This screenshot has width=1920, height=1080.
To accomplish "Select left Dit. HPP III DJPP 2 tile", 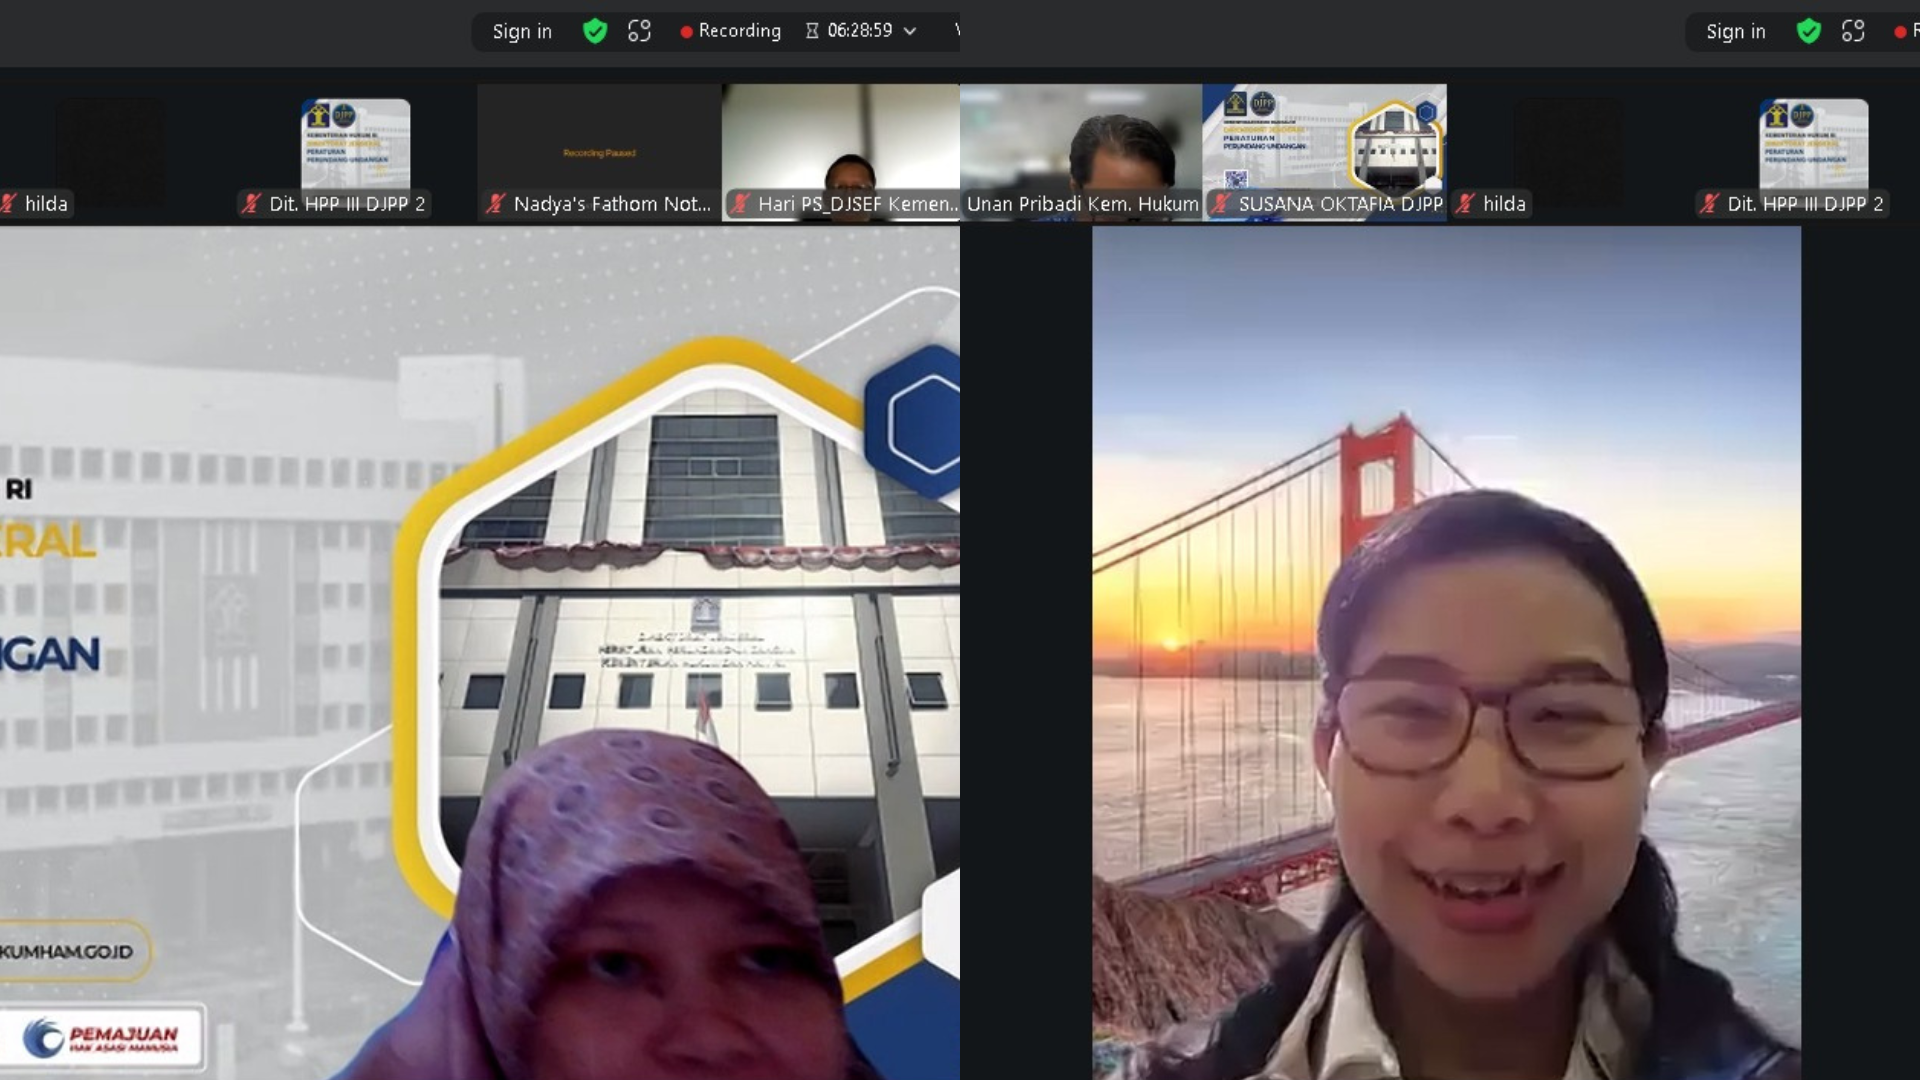I will click(x=355, y=150).
